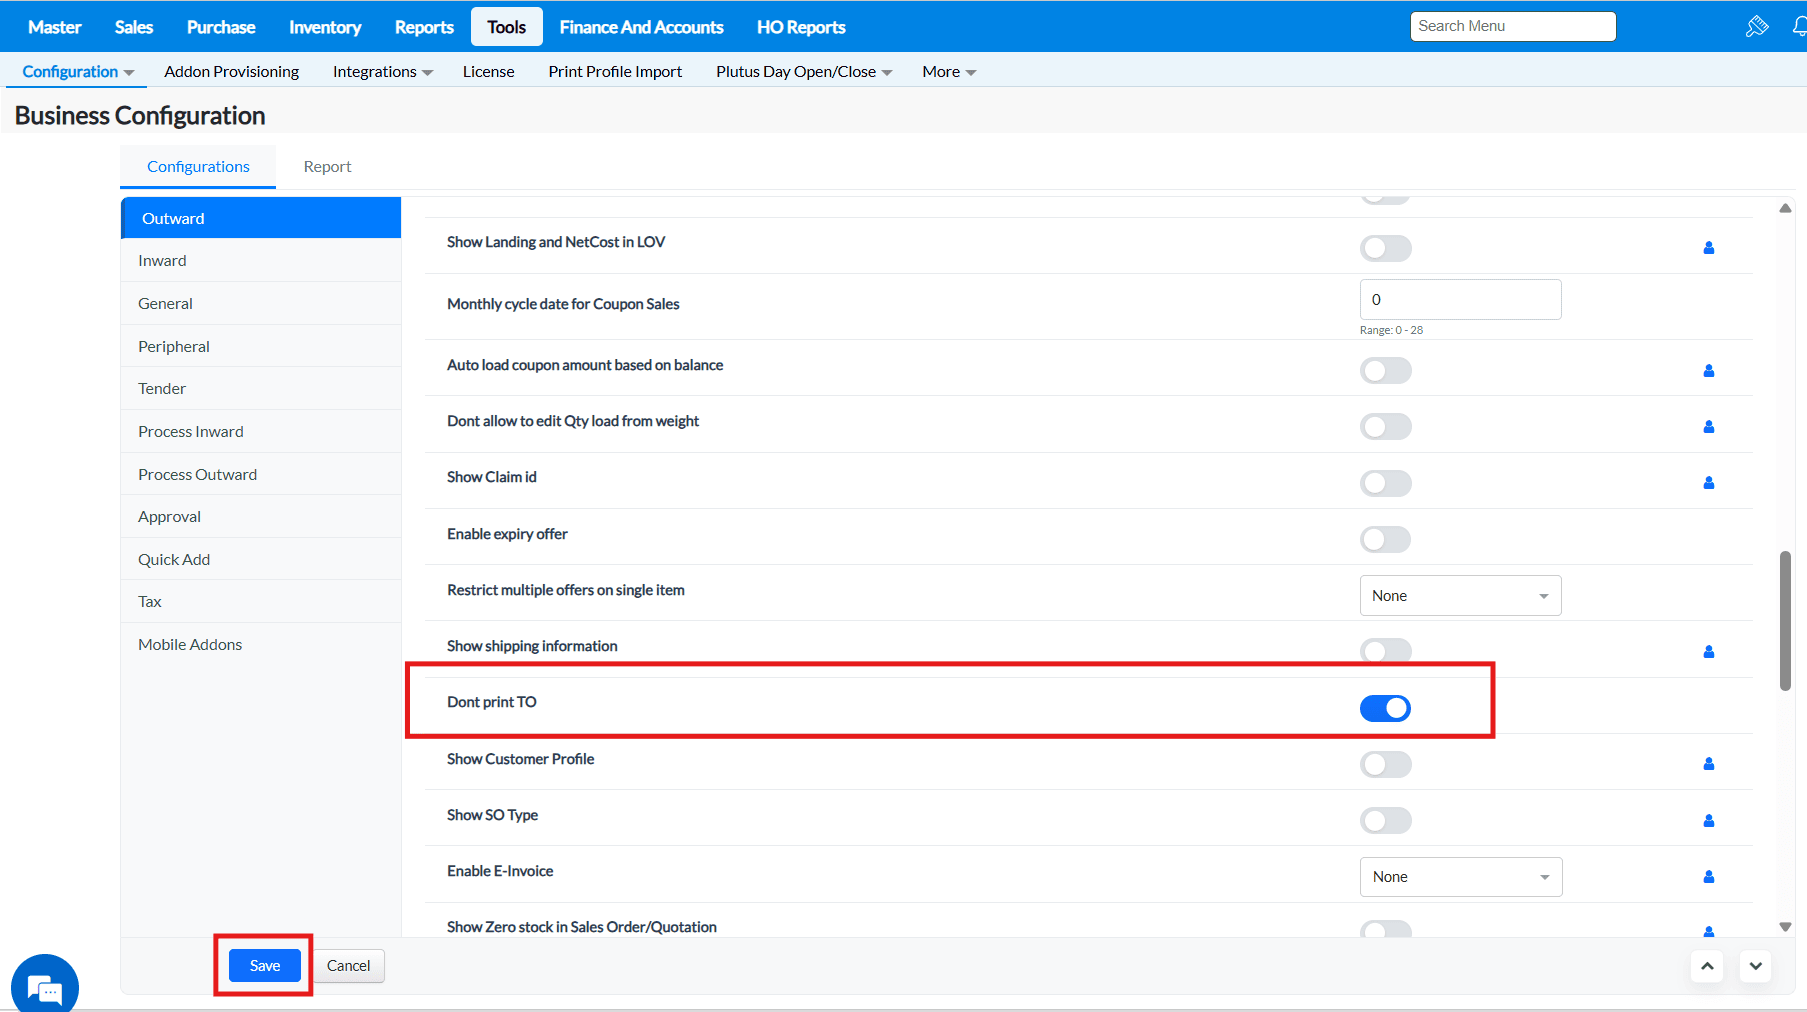
Task: Select the Tender category
Action: click(x=261, y=389)
